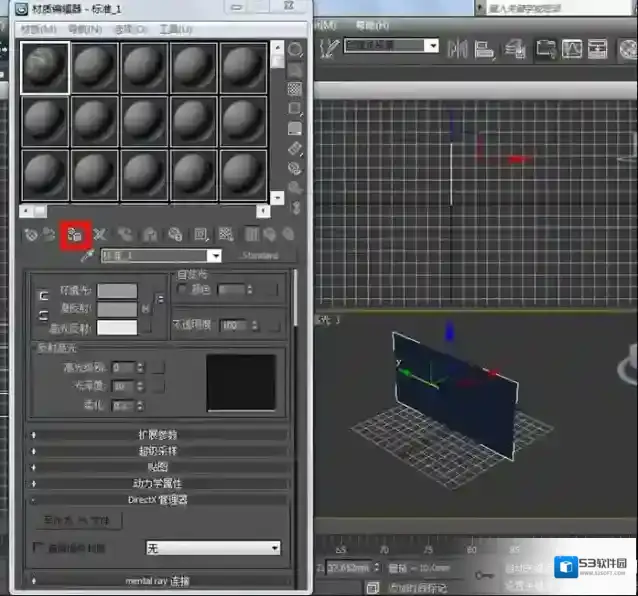Open 材质(M) menu in Material Editor

point(39,29)
